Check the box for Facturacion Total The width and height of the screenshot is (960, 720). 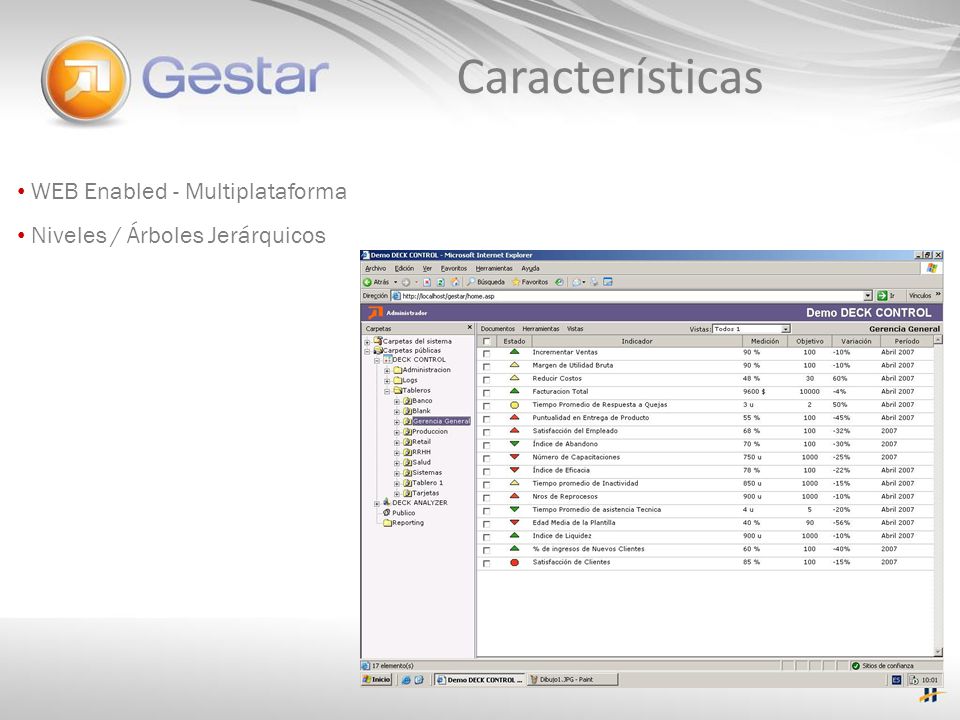coord(487,392)
